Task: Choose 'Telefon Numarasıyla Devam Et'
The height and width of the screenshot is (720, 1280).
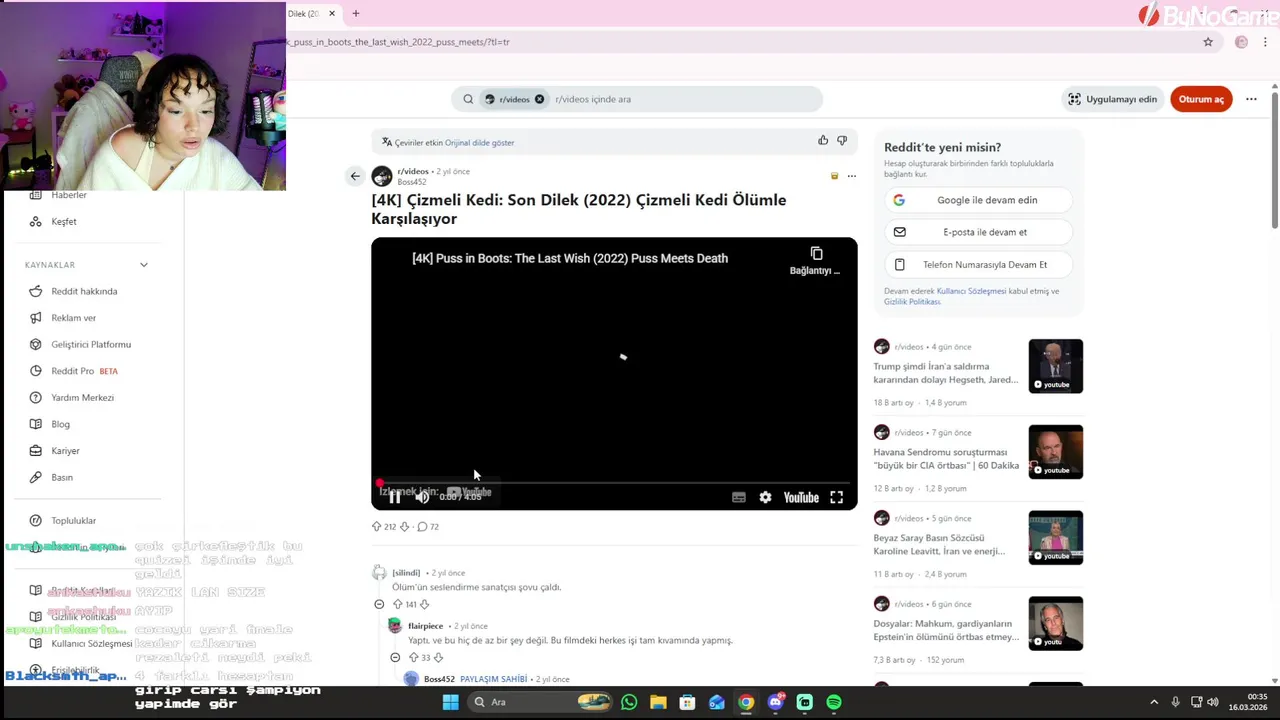Action: [978, 265]
